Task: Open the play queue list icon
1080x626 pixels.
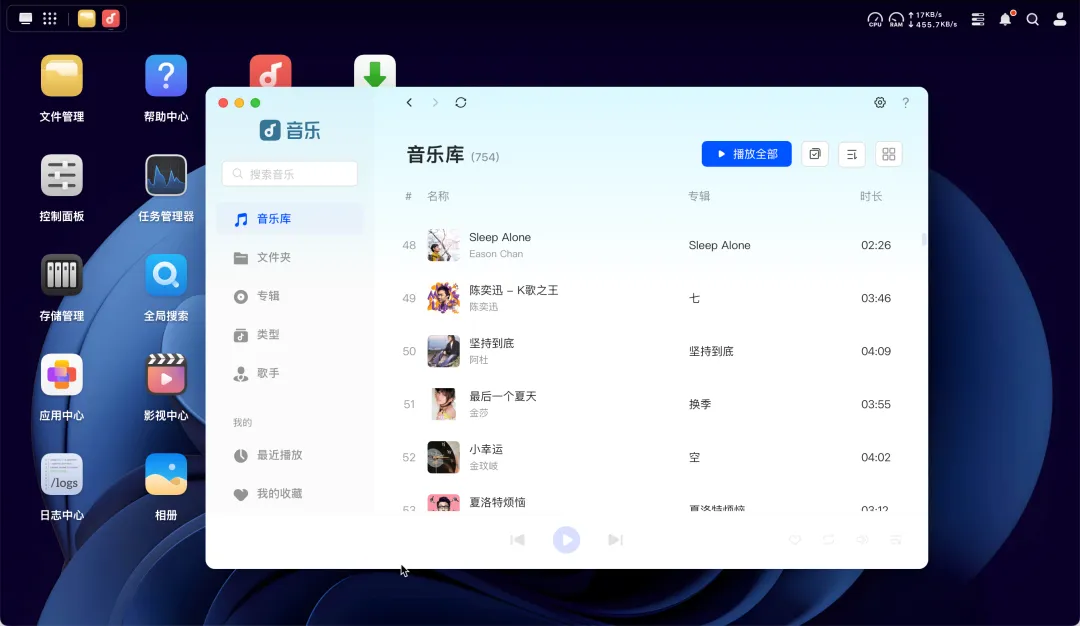Action: click(x=896, y=540)
